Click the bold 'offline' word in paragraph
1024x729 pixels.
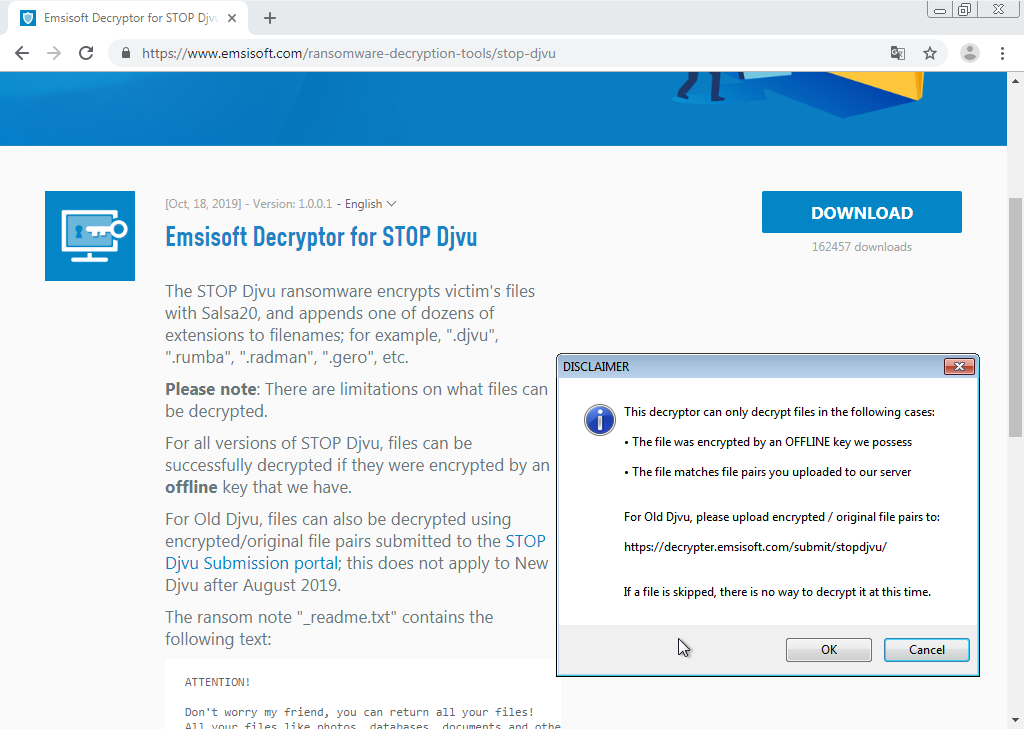click(191, 487)
